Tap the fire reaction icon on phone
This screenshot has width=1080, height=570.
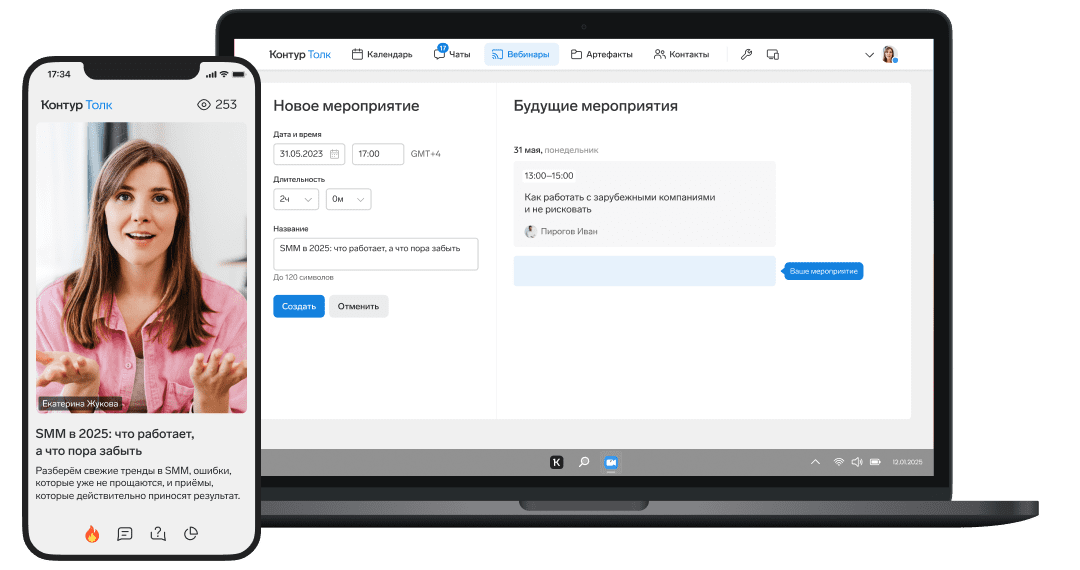pyautogui.click(x=92, y=534)
